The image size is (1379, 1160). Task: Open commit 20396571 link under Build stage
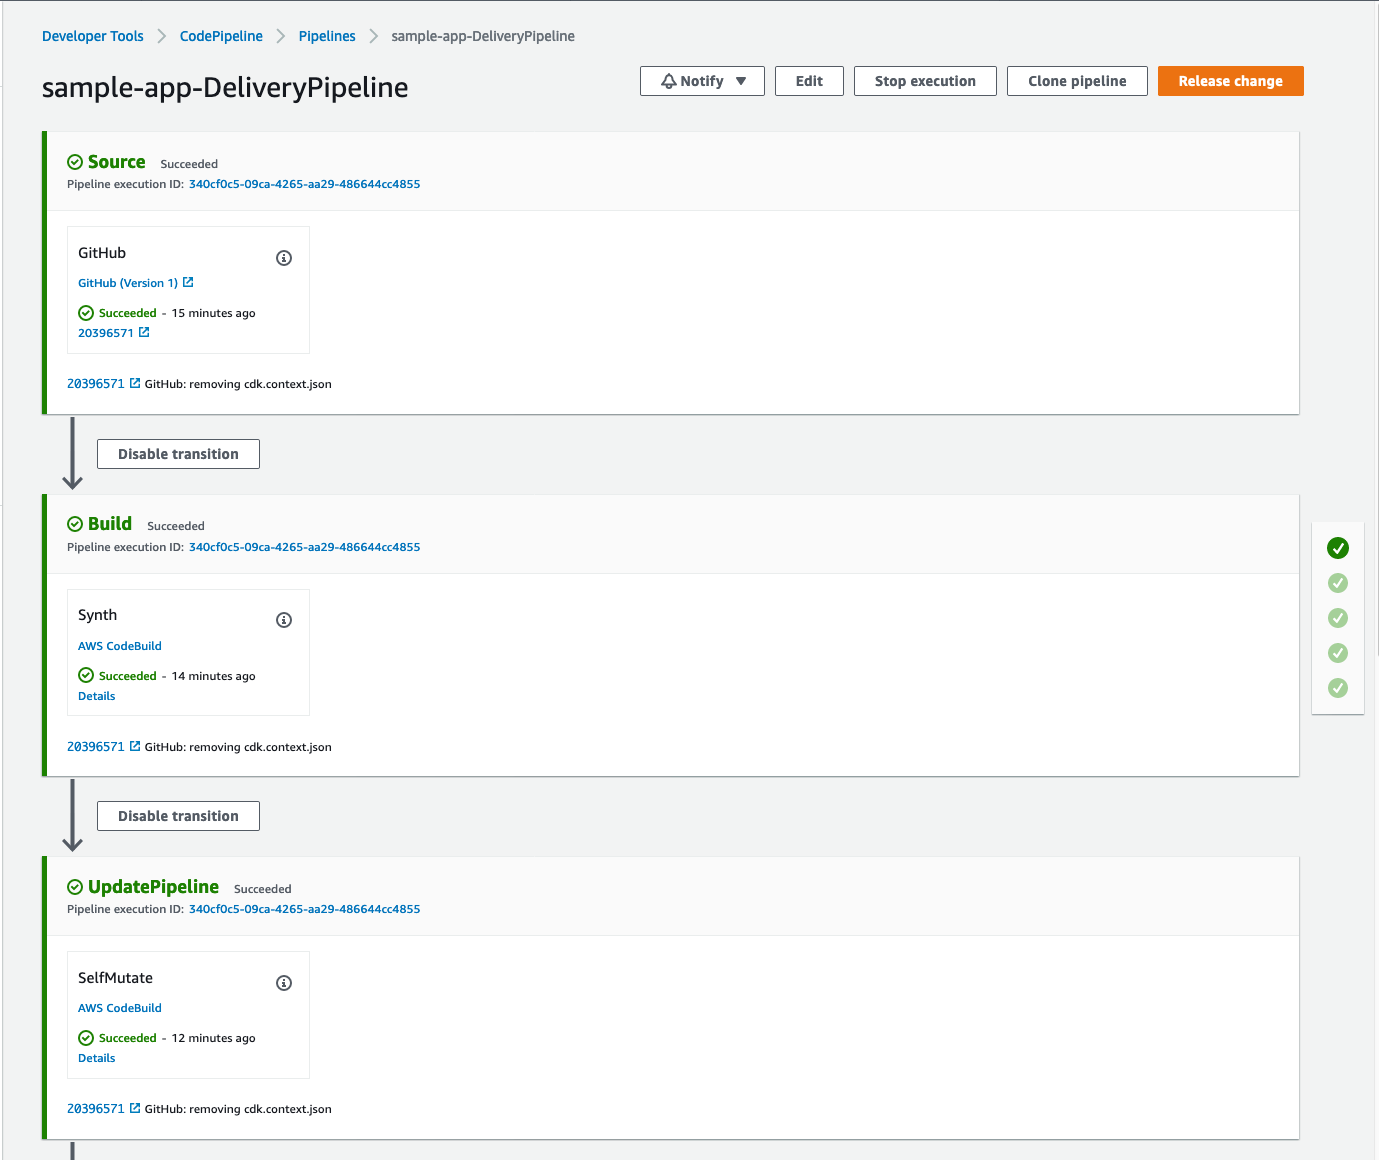point(96,747)
